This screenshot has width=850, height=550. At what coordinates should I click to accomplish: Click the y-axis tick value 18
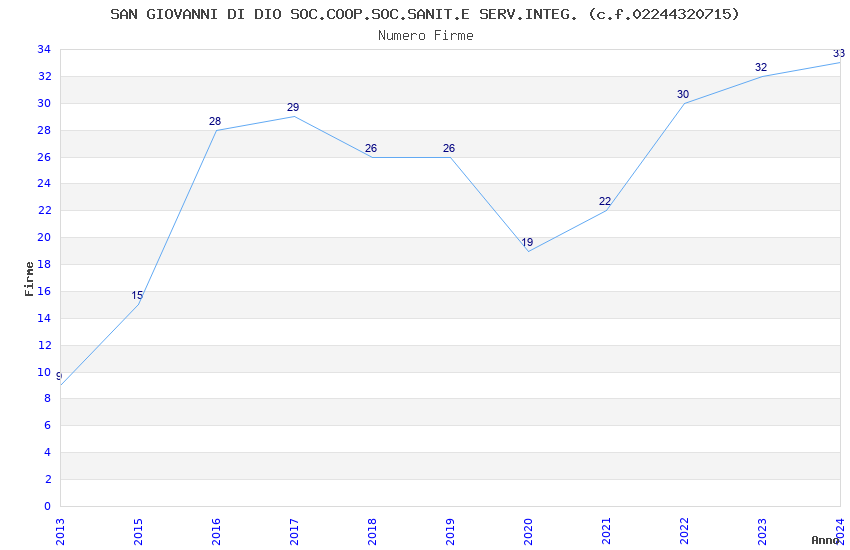pos(44,264)
